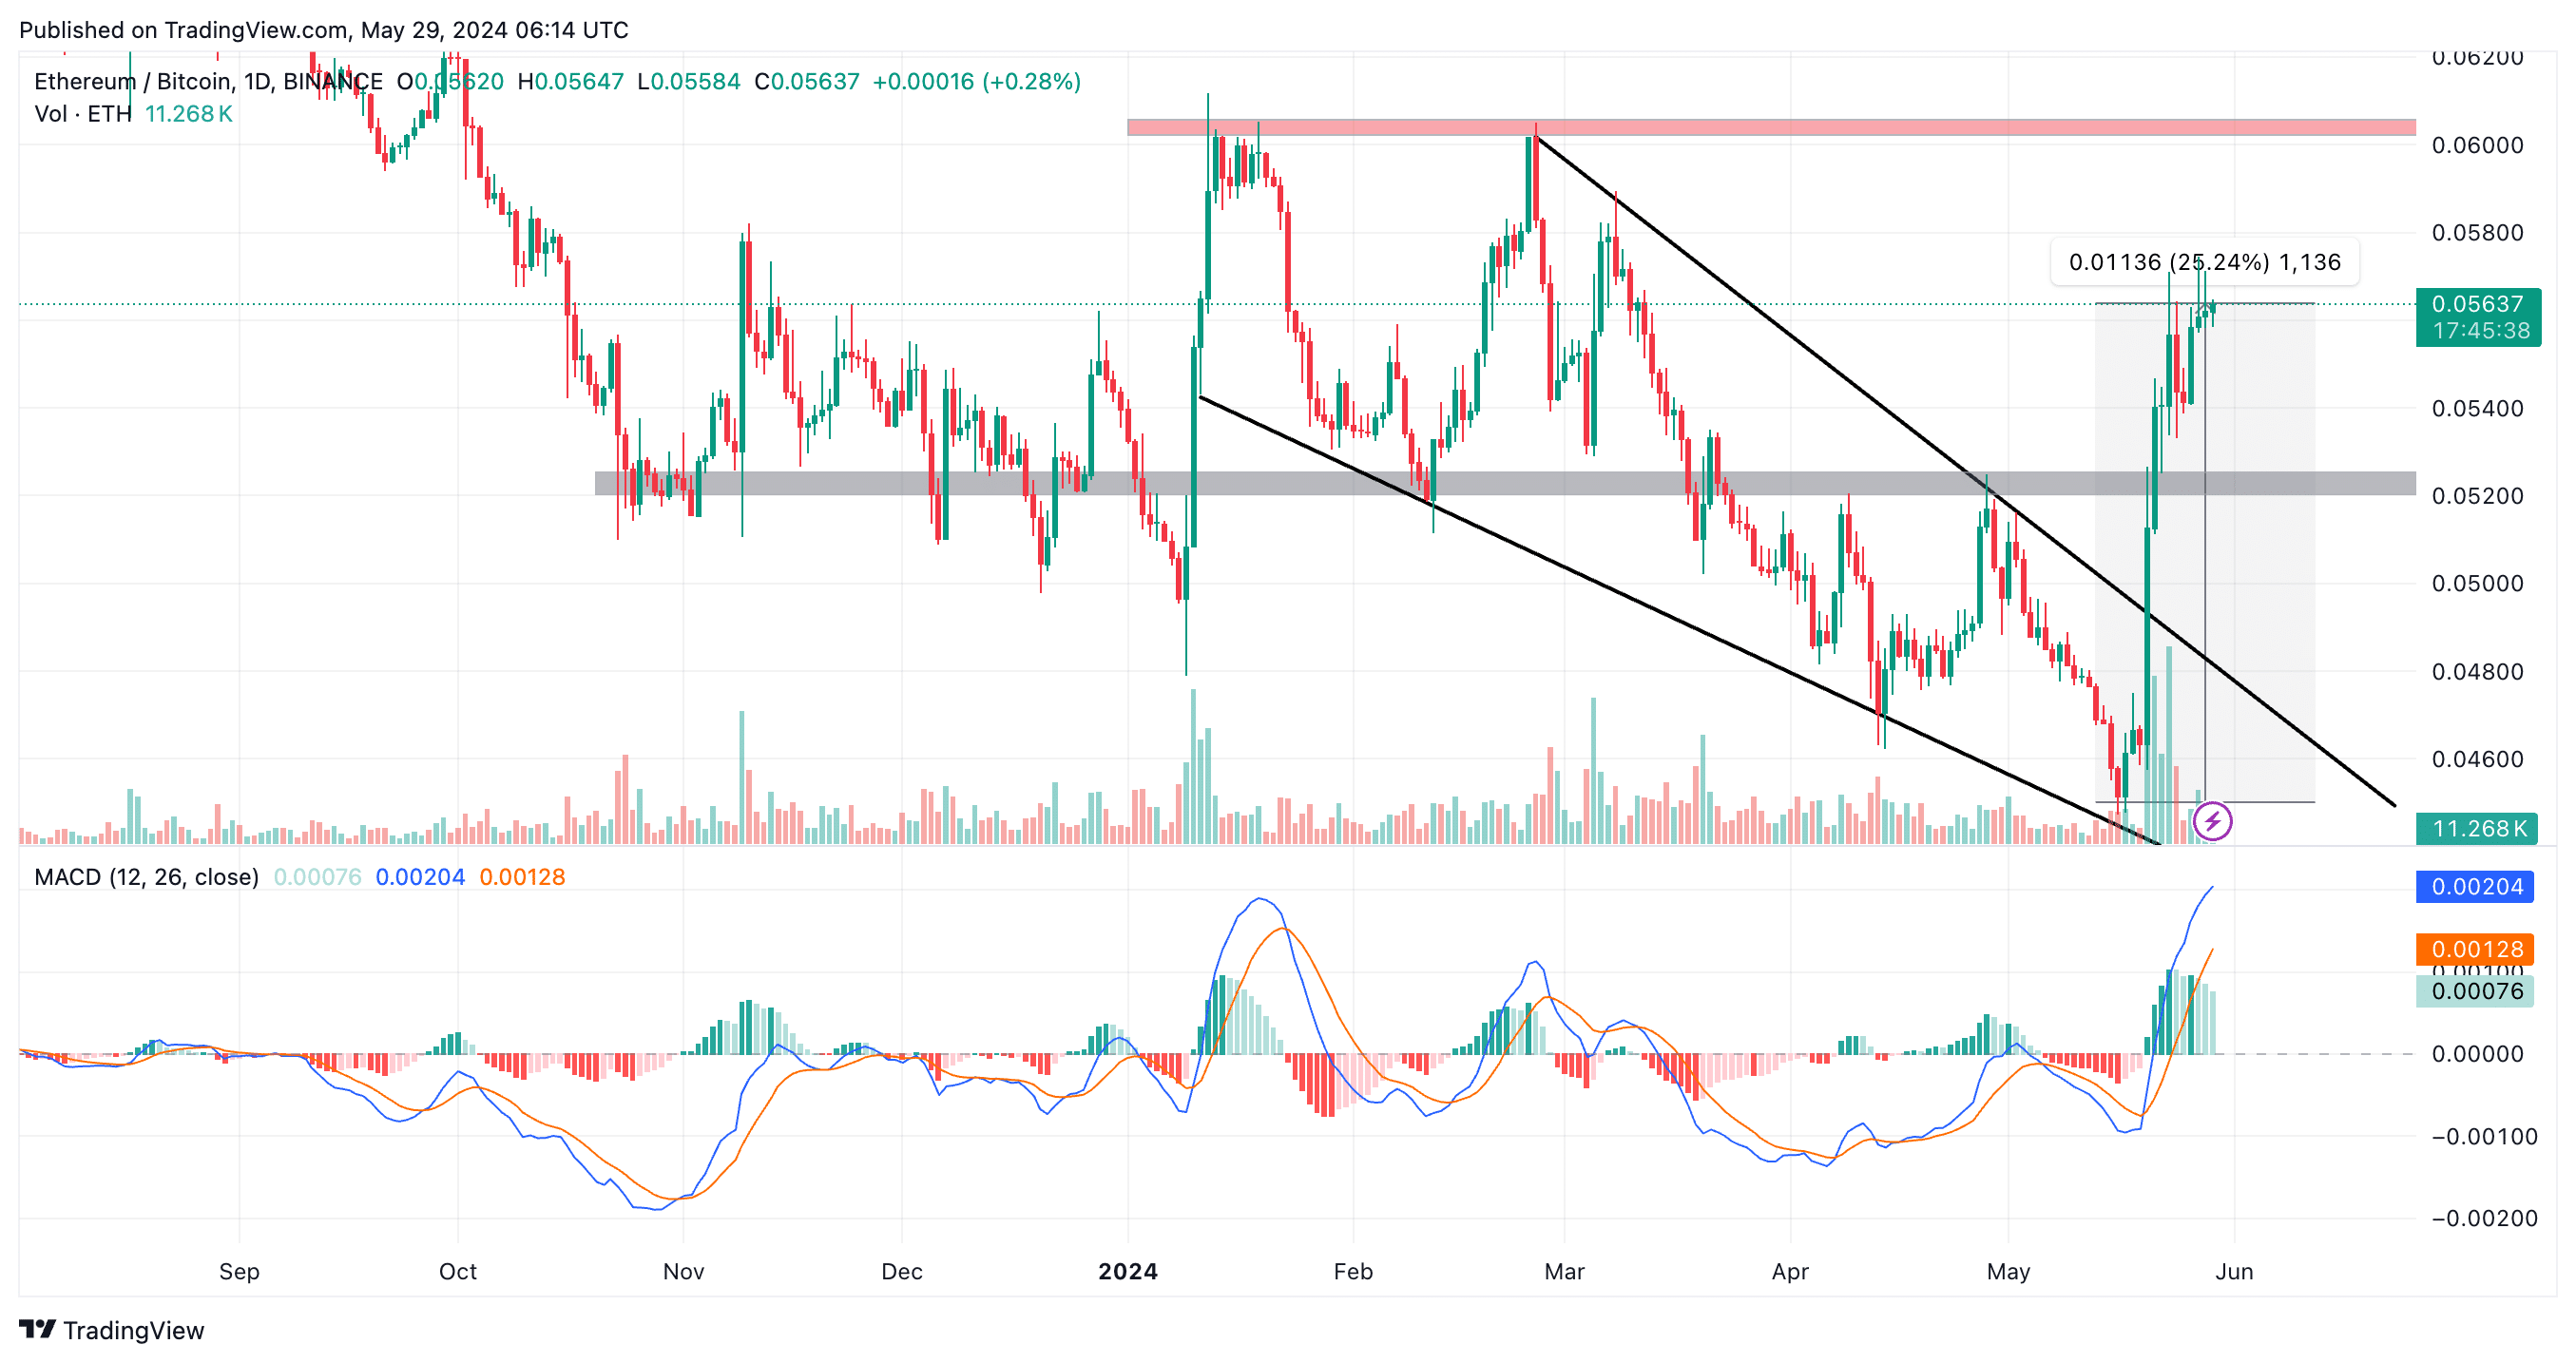The width and height of the screenshot is (2576, 1363).
Task: Click the Jun label on the time axis
Action: click(x=2234, y=1271)
